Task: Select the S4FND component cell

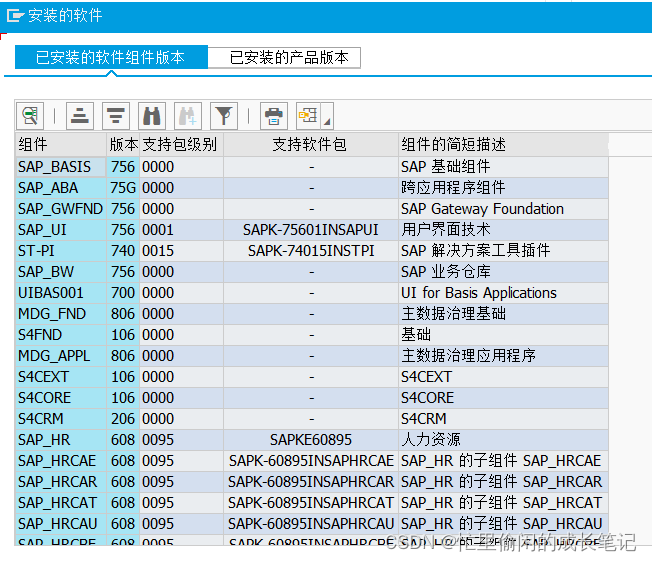Action: click(x=61, y=335)
